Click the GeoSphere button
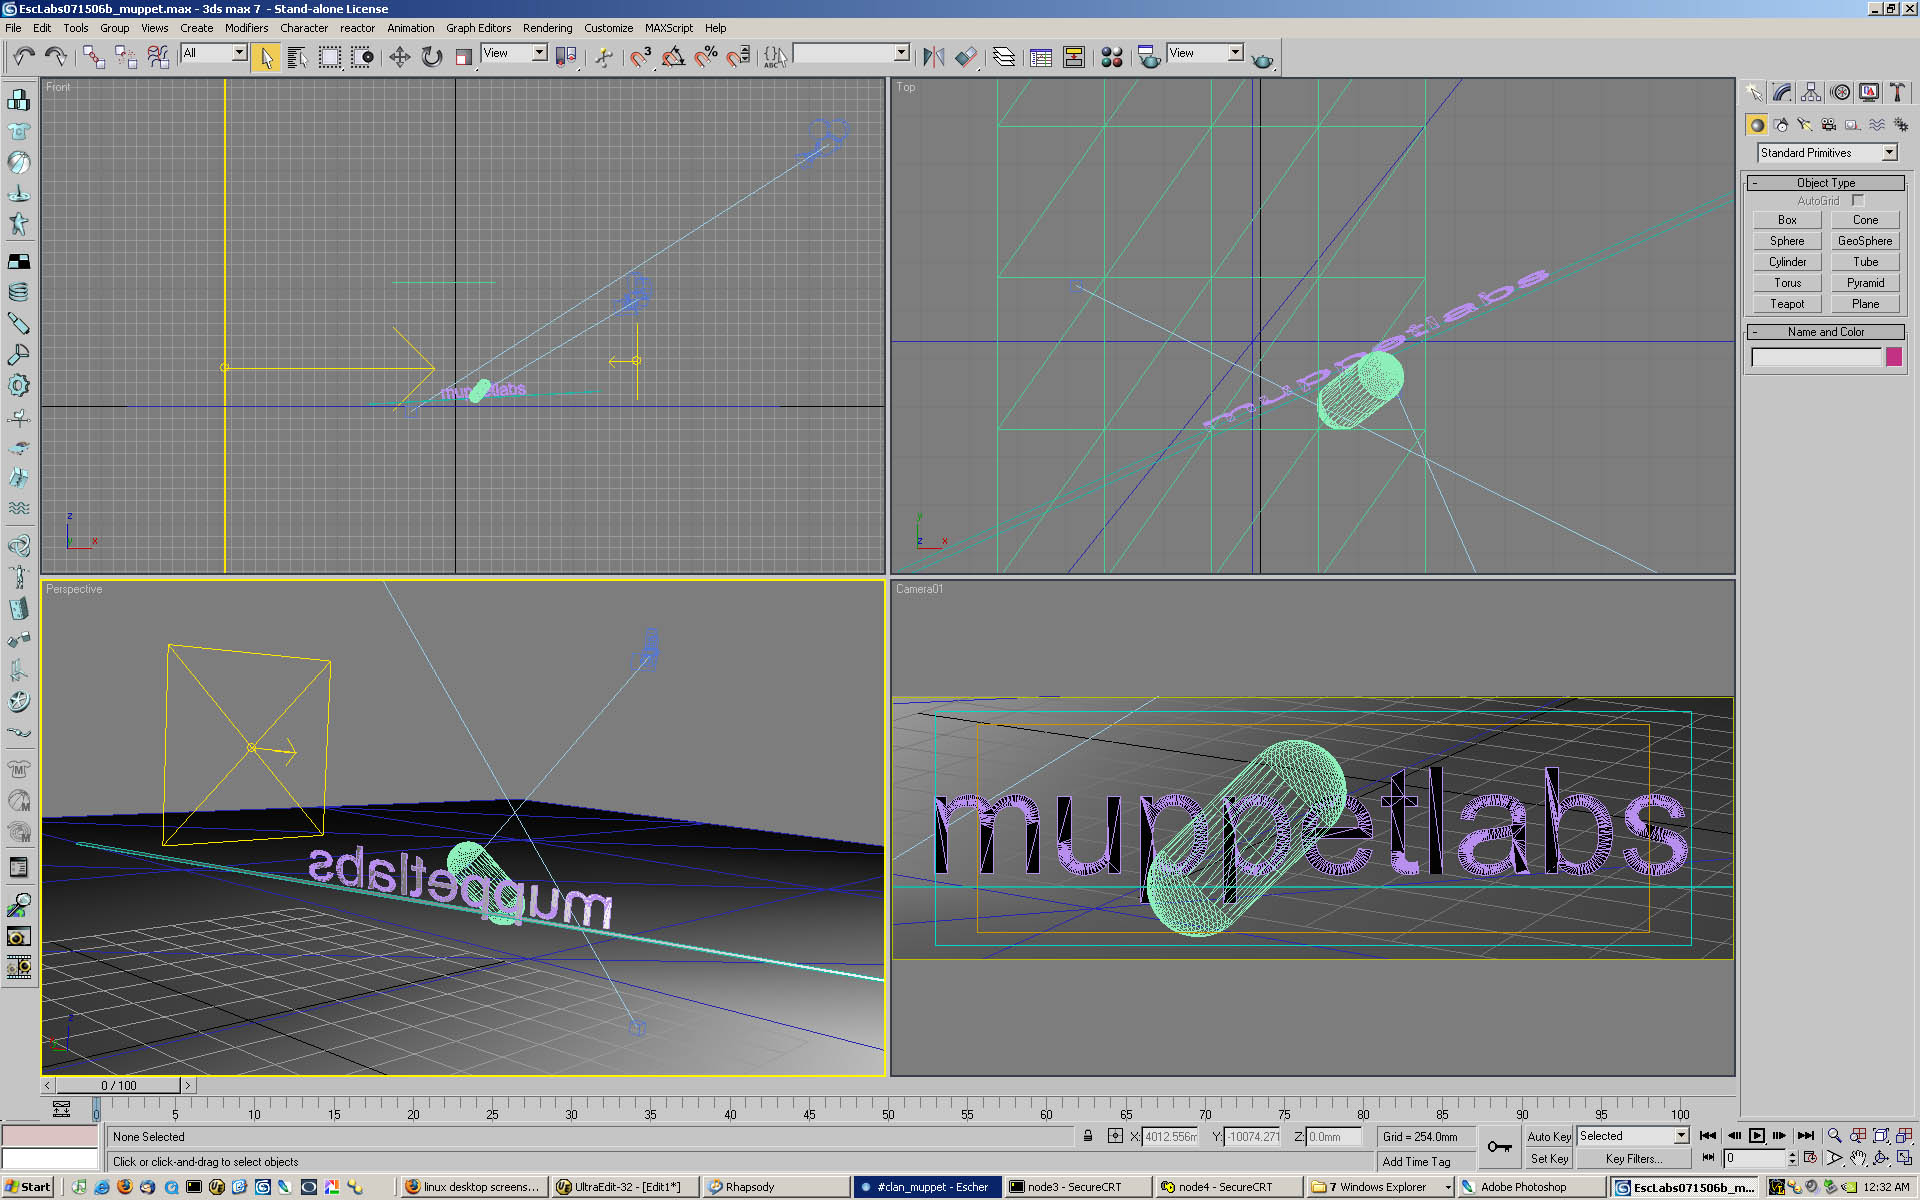The width and height of the screenshot is (1920, 1200). [x=1865, y=241]
